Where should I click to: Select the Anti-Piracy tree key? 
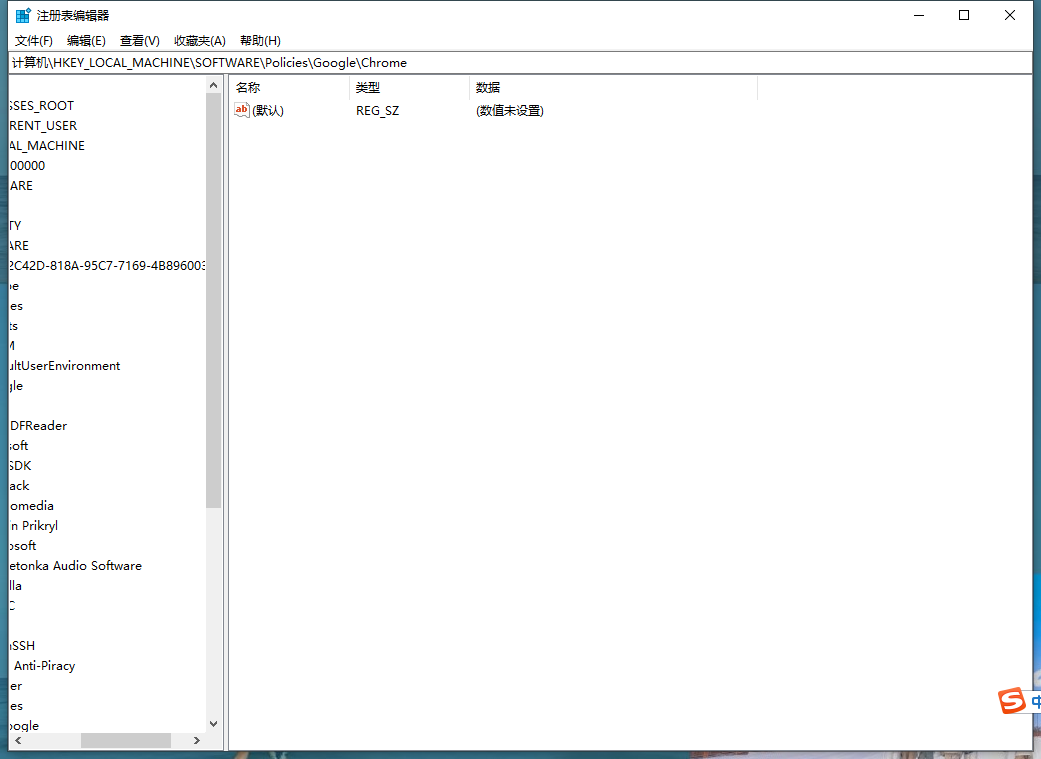click(x=43, y=665)
